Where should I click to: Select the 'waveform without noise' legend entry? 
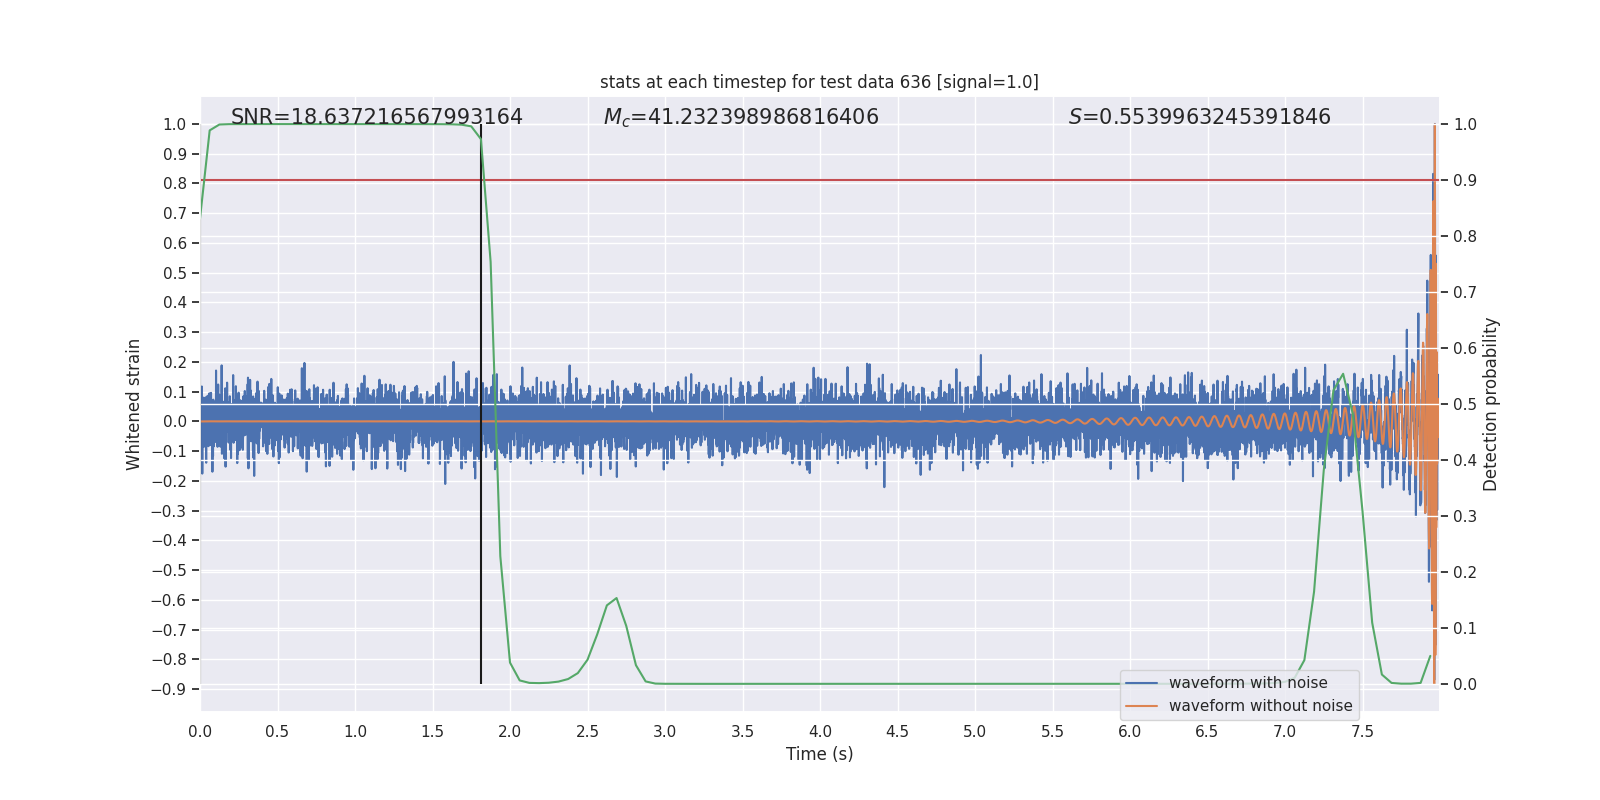pos(1260,706)
